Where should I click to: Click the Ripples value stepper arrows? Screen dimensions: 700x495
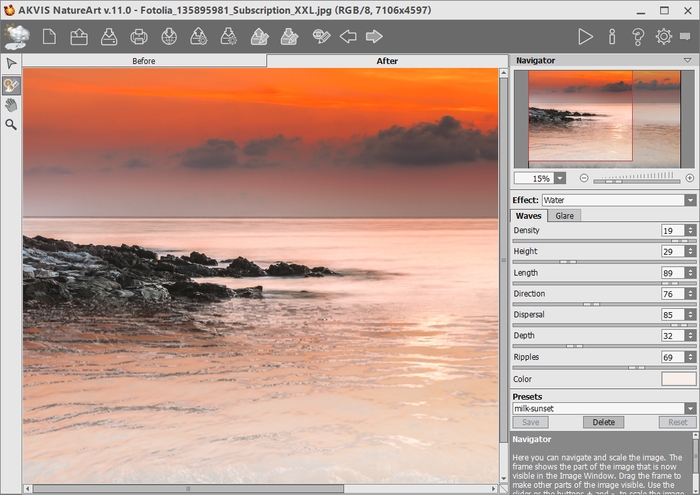tap(691, 357)
